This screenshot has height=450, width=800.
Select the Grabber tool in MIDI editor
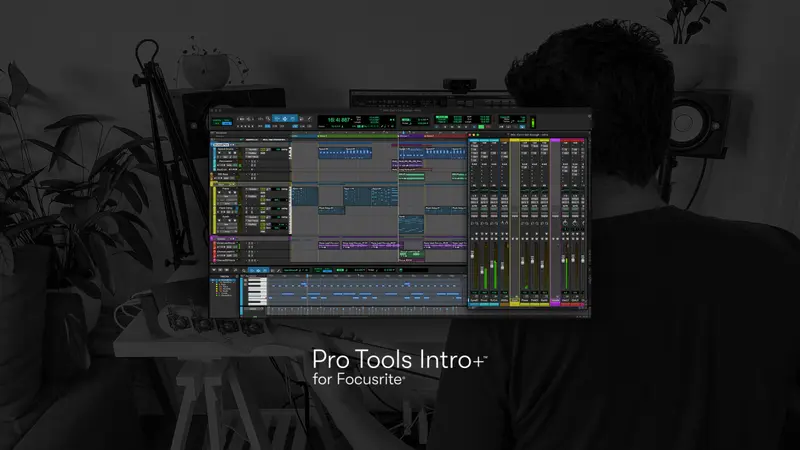pos(265,270)
